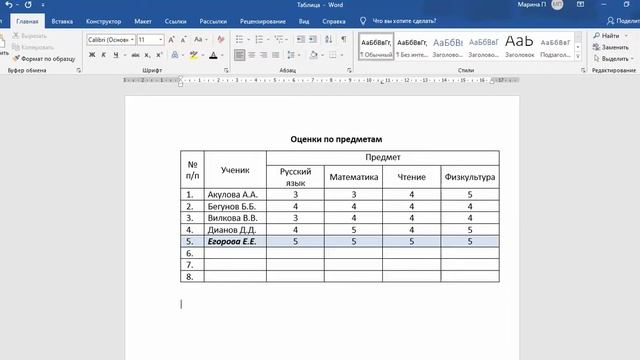Click the Найти button

tap(607, 36)
